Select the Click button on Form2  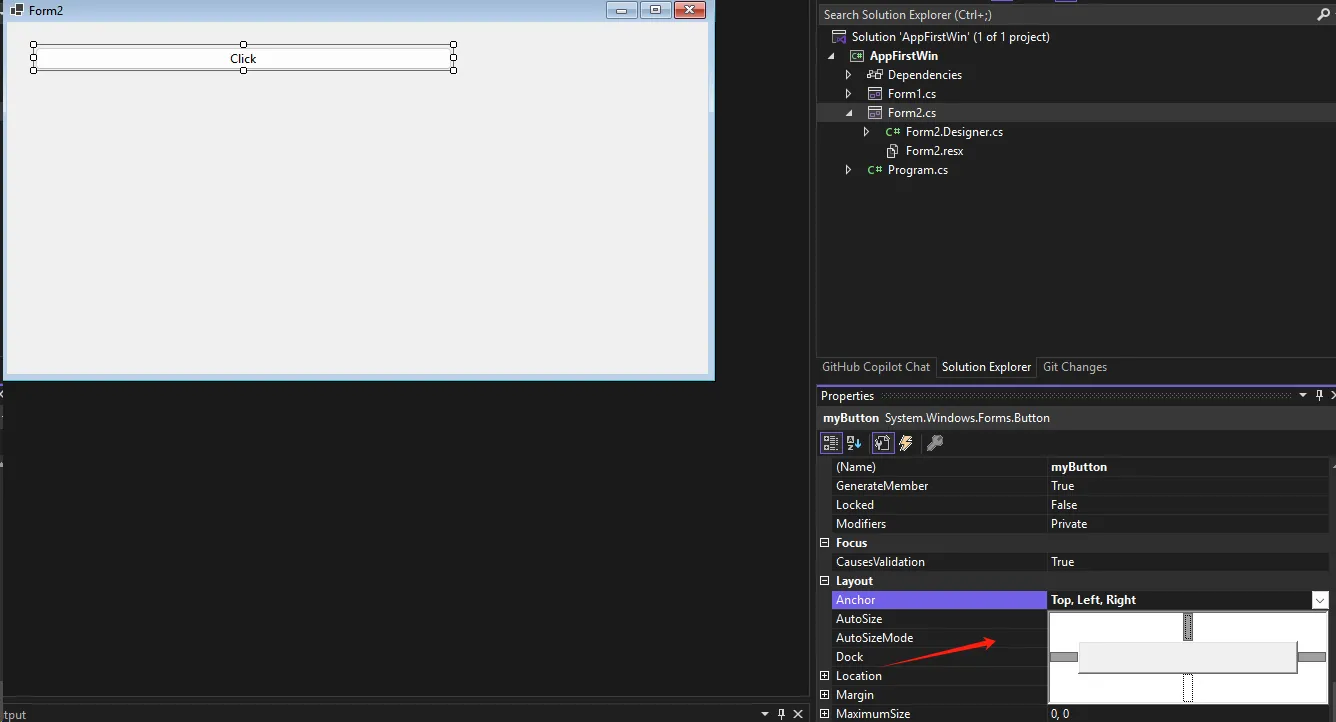(x=243, y=58)
